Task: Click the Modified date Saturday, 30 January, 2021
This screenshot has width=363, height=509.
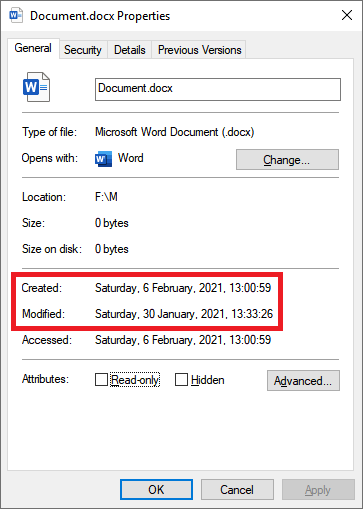Action: [184, 314]
